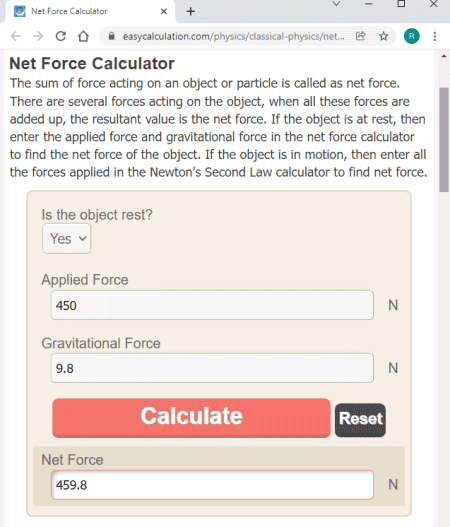This screenshot has height=527, width=450.
Task: Close the Net Force Calculator tab
Action: (164, 11)
